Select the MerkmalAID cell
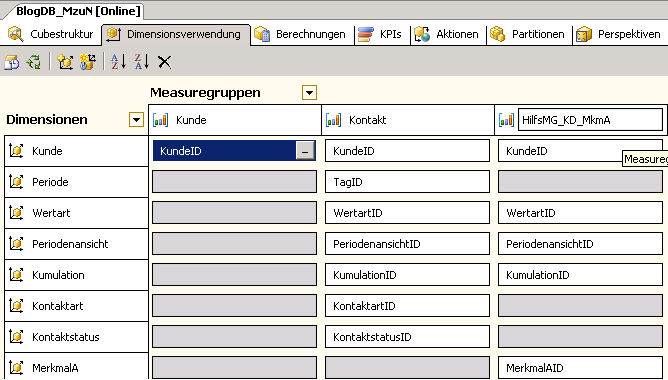This screenshot has height=380, width=668. tap(580, 368)
